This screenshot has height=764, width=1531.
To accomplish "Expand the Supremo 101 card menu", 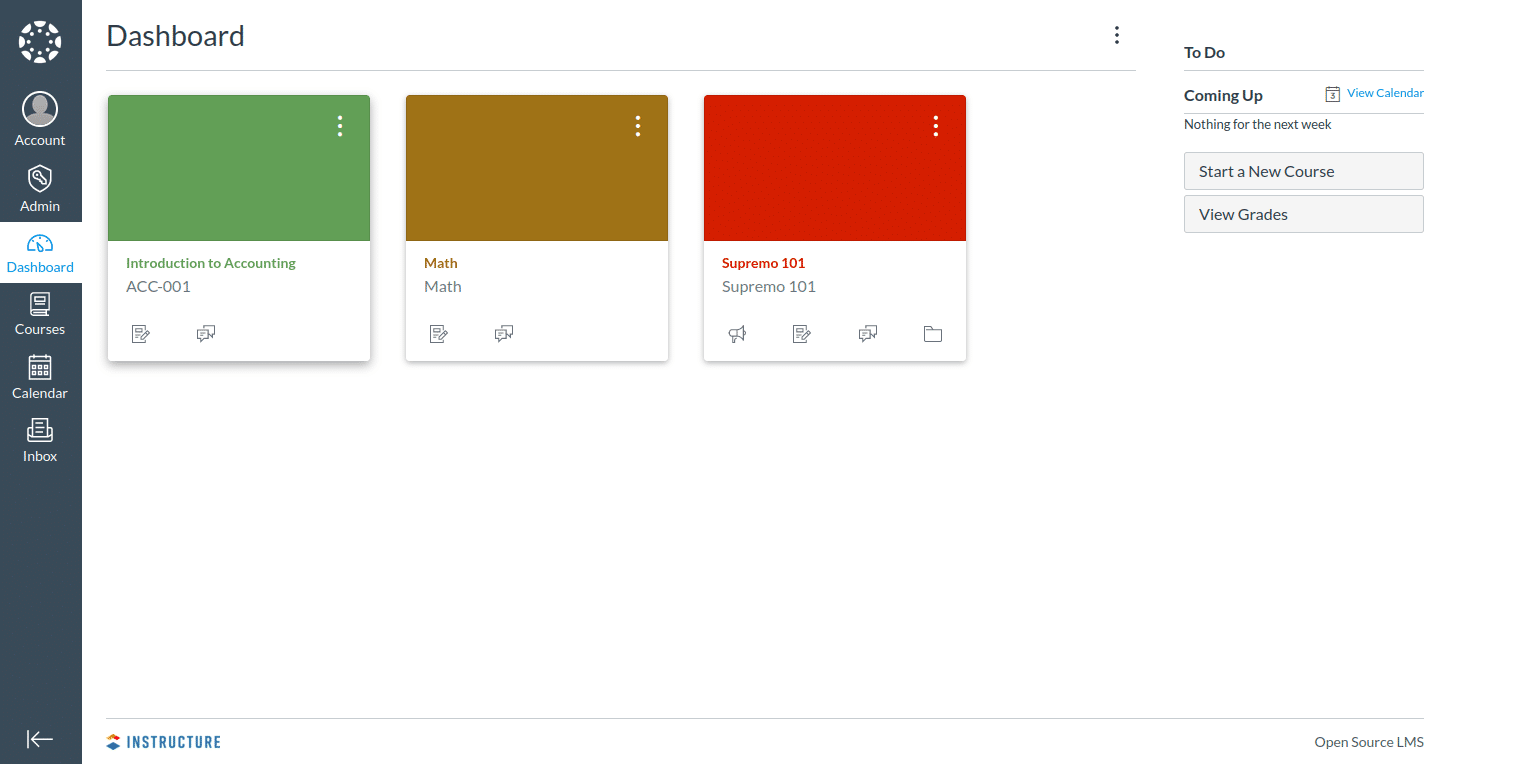I will (935, 125).
